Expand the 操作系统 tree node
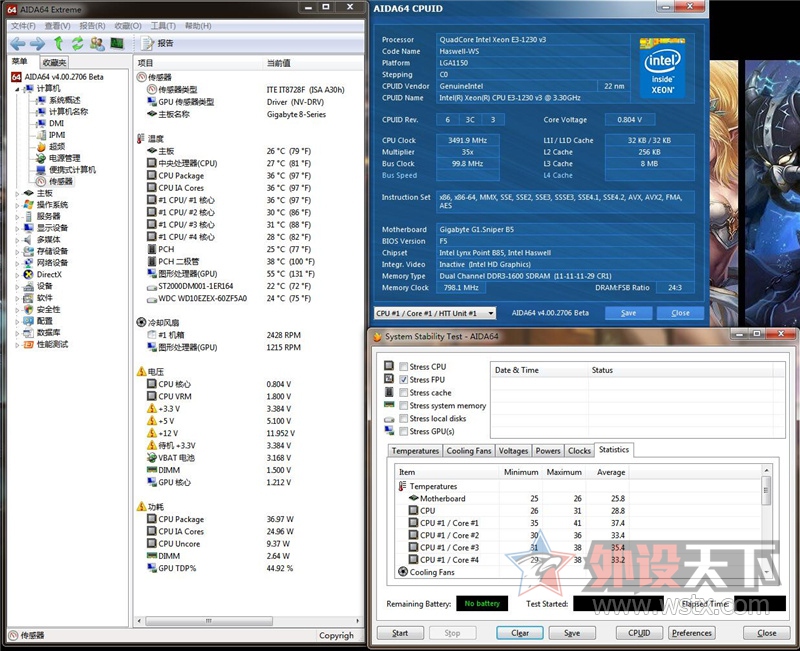Viewport: 800px width, 651px height. [17, 205]
